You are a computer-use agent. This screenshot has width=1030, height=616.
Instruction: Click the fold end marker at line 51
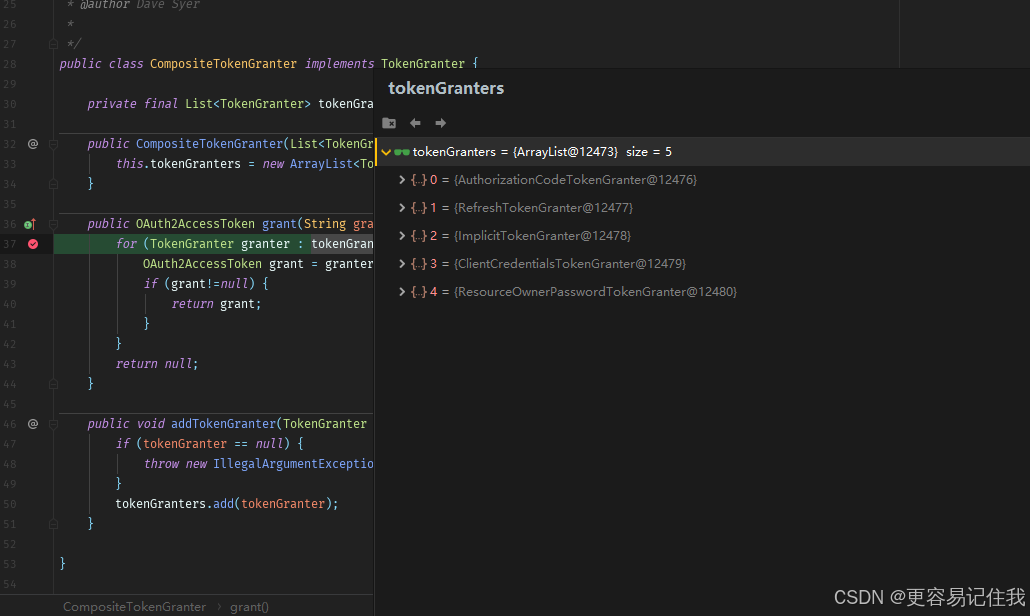54,523
